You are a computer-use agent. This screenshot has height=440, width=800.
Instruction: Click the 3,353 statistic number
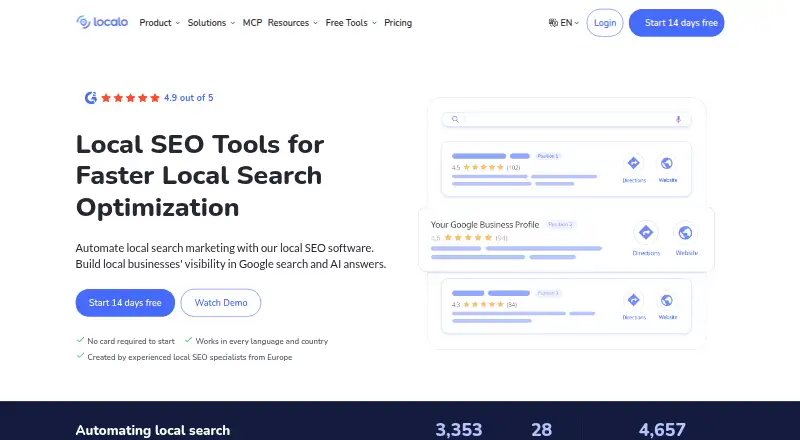[459, 430]
